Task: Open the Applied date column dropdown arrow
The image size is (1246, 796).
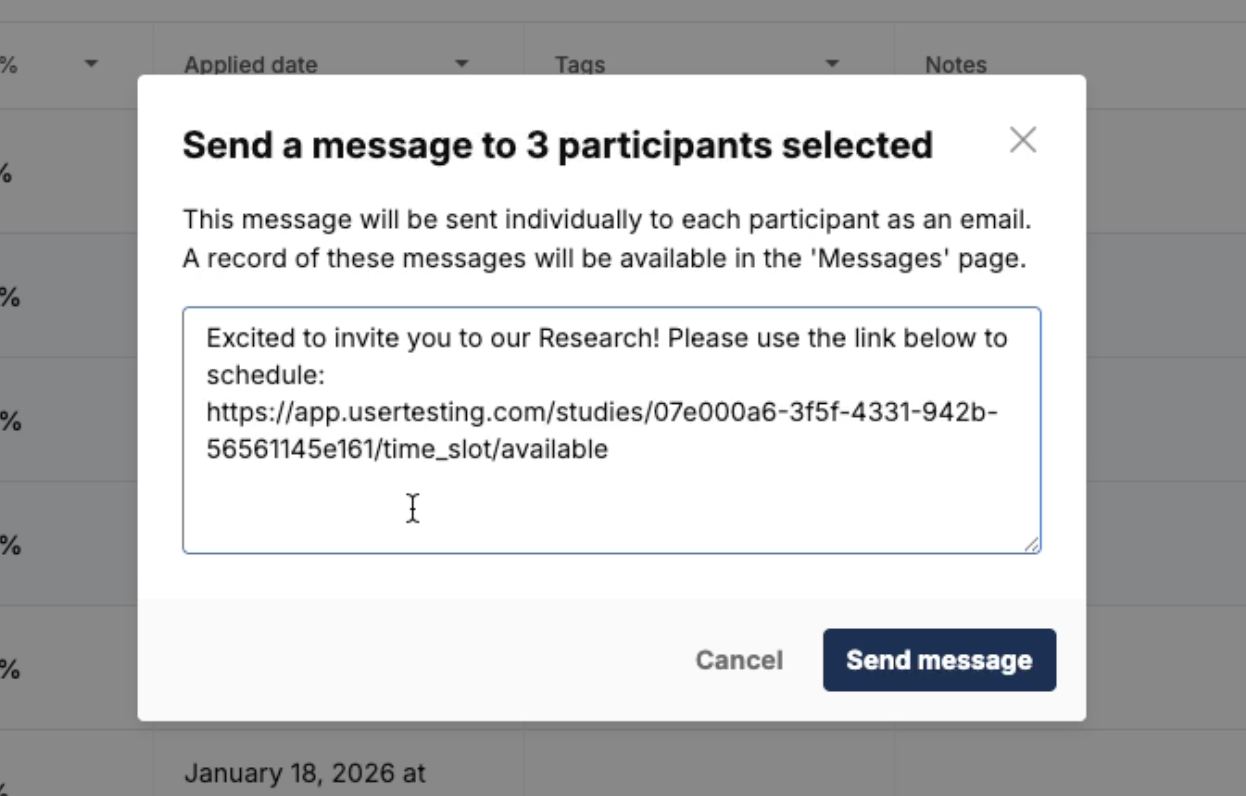Action: [462, 64]
